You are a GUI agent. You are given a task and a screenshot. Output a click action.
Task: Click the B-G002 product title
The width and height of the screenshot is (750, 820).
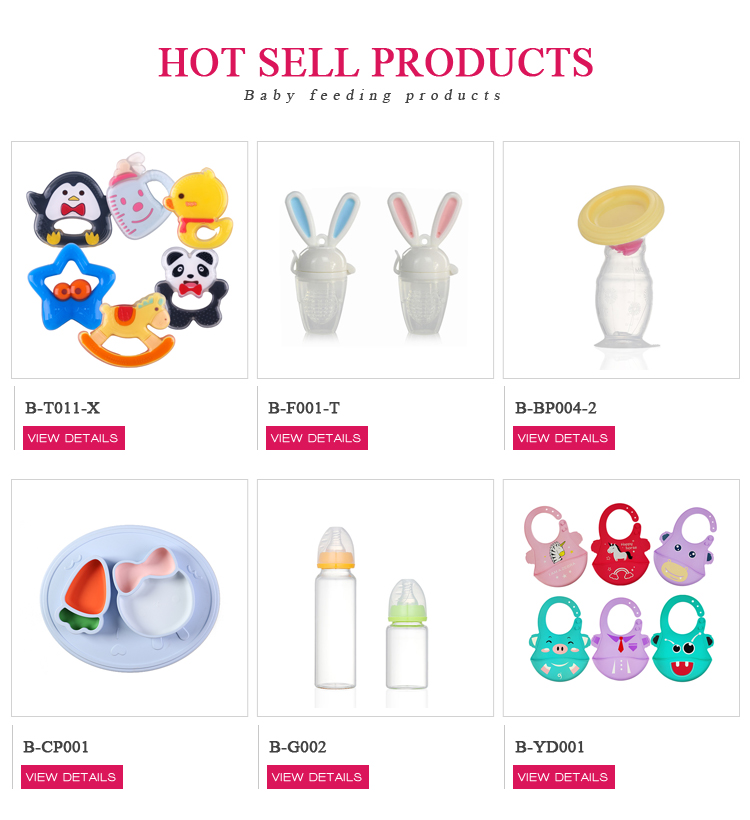click(x=298, y=747)
